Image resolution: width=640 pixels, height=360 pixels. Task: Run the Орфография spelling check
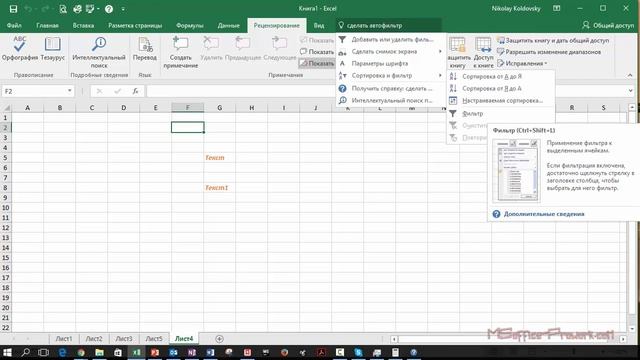(20, 49)
